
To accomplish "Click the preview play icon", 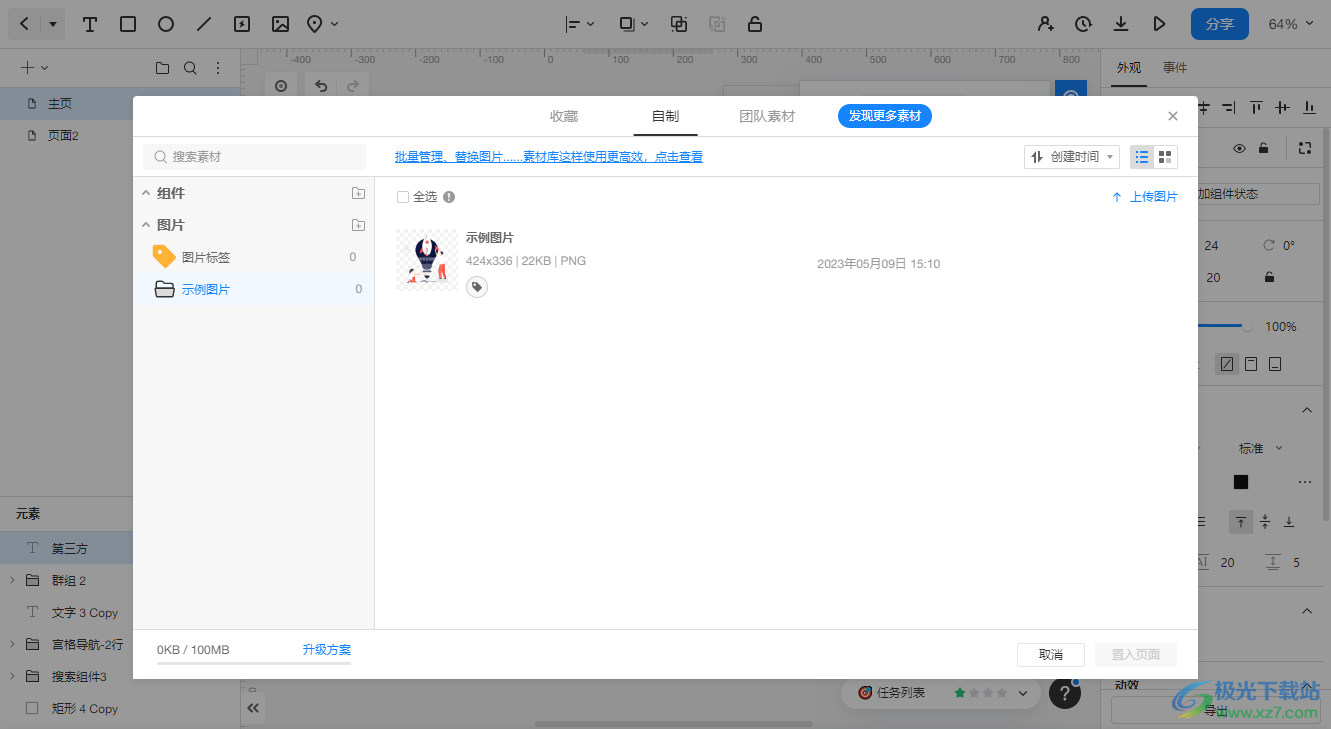I will [x=1159, y=23].
